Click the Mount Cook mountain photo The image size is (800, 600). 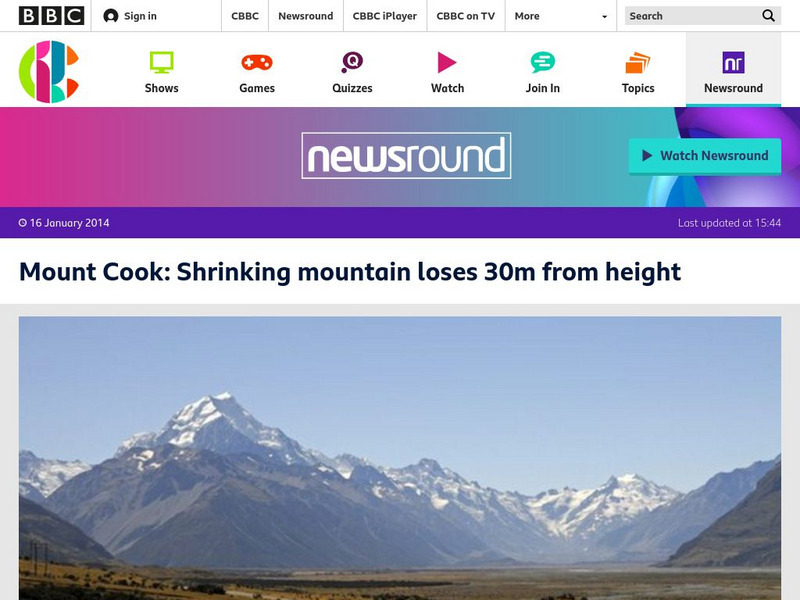(x=400, y=460)
